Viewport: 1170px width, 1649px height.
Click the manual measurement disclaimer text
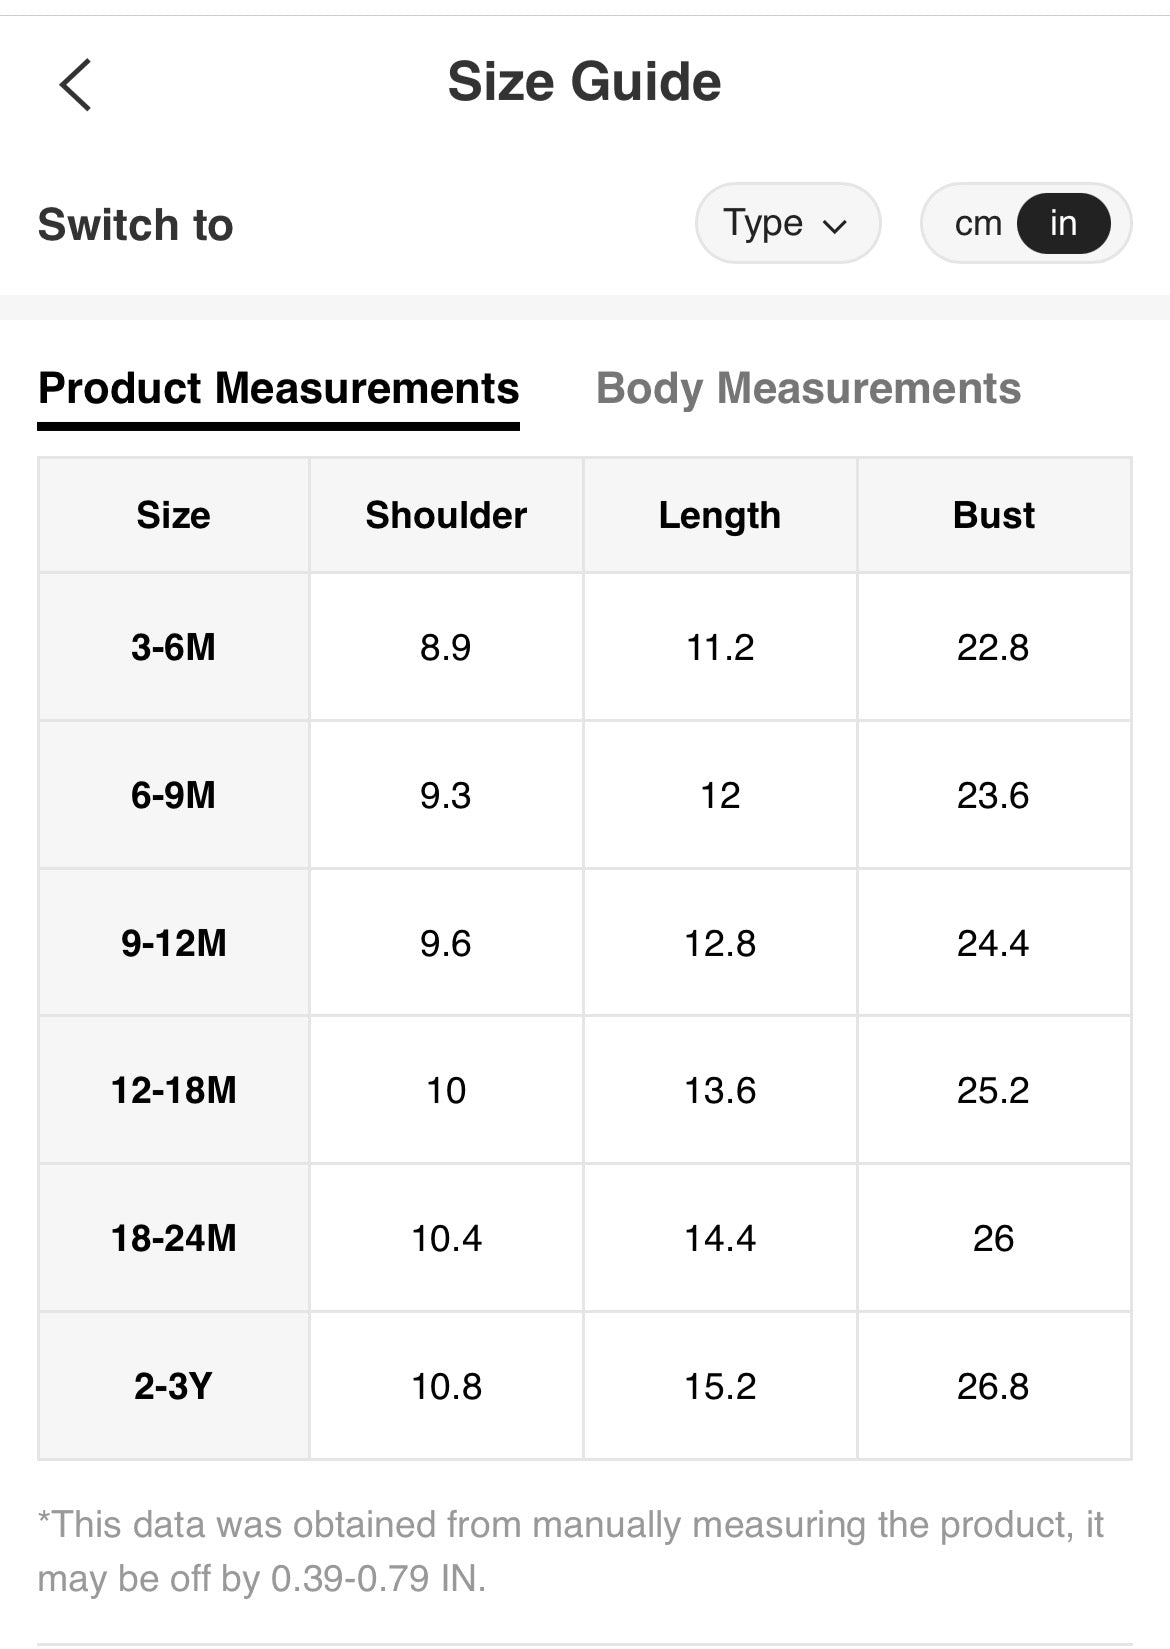570,1551
